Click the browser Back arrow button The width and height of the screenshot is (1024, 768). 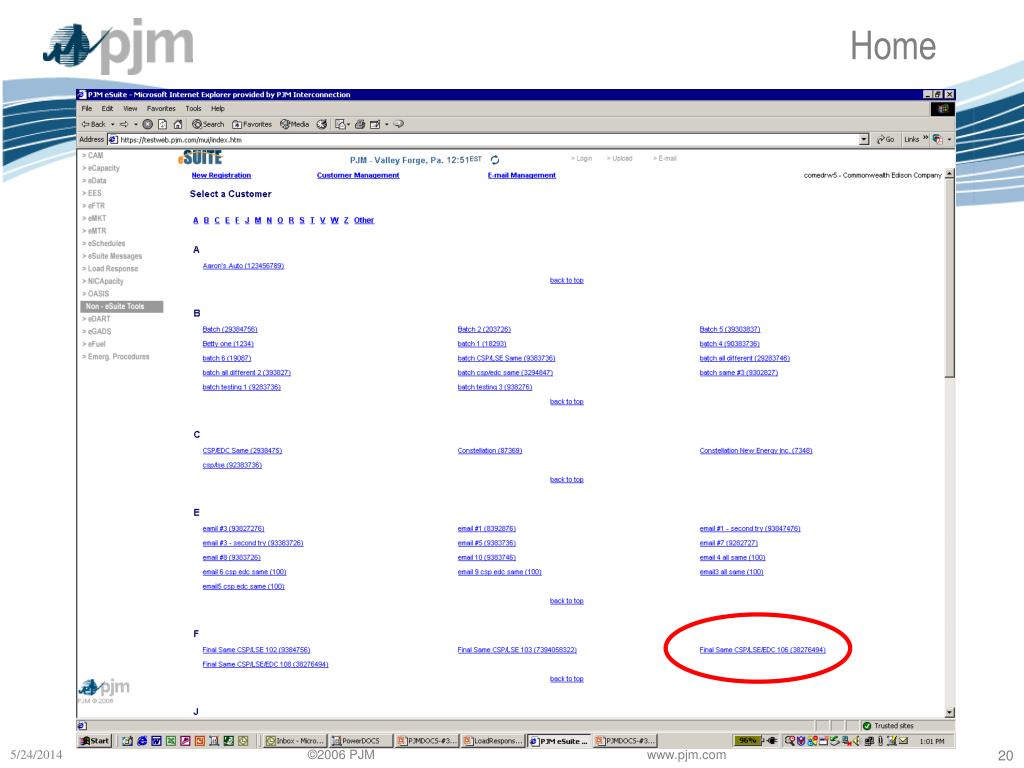pyautogui.click(x=93, y=124)
